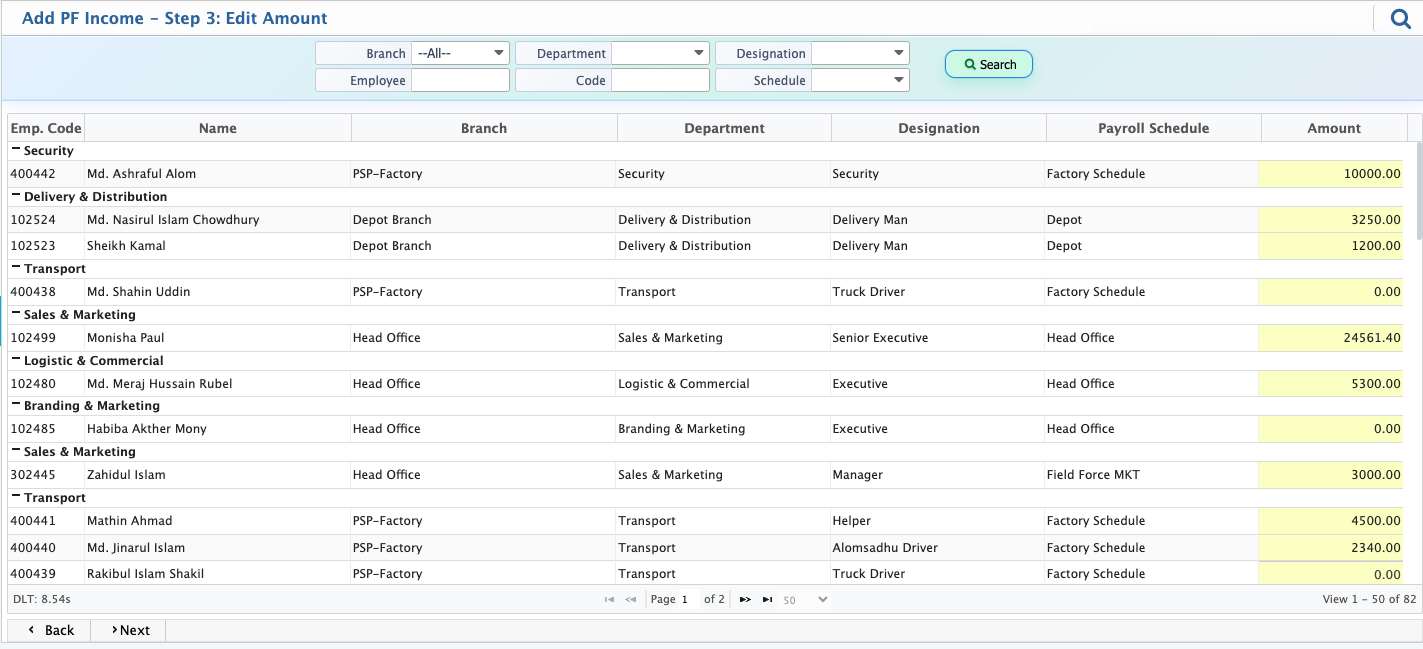This screenshot has height=649, width=1423.
Task: Jump to the last page of results
Action: 767,600
